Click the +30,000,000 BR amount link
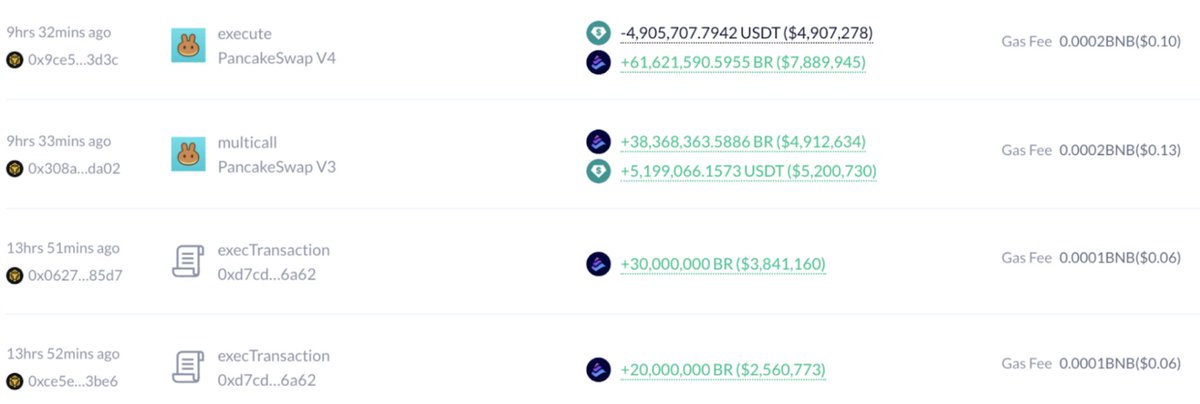 tap(723, 264)
